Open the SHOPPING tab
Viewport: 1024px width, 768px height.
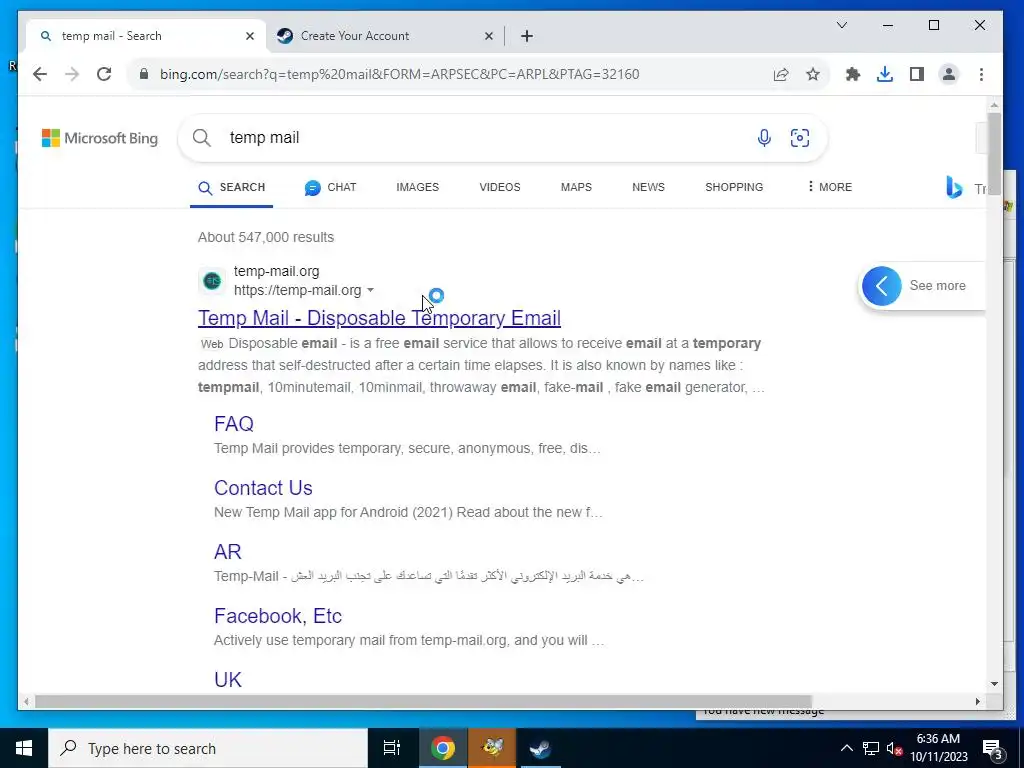[x=734, y=187]
